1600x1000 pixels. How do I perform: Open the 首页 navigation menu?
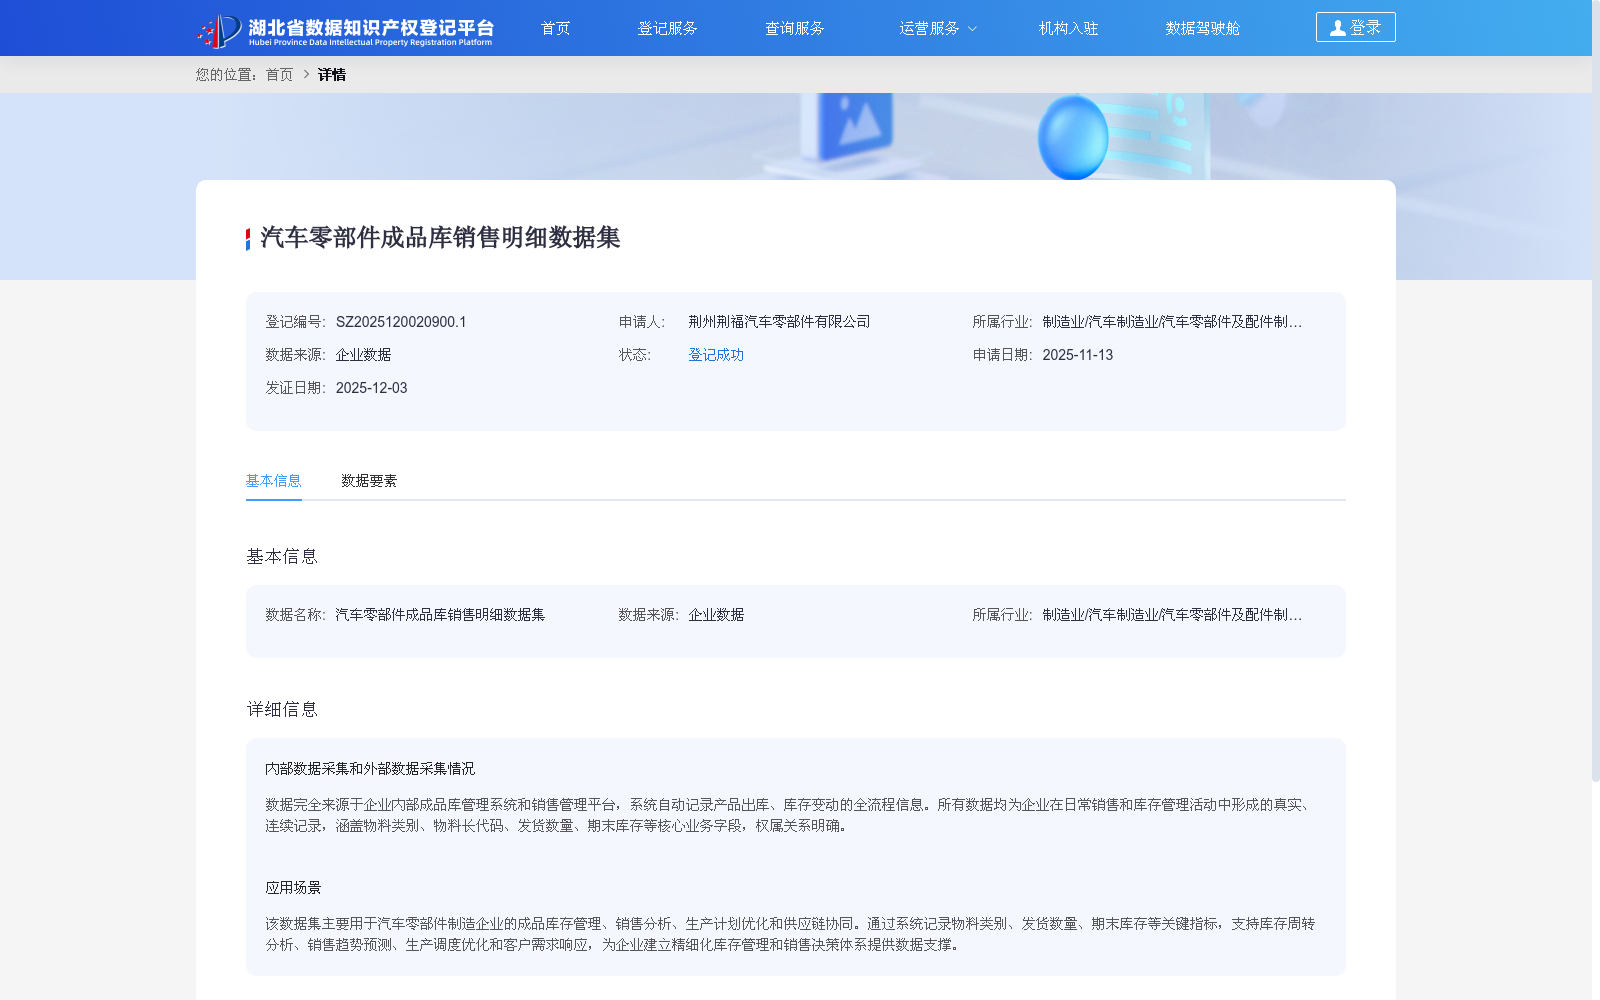(555, 28)
